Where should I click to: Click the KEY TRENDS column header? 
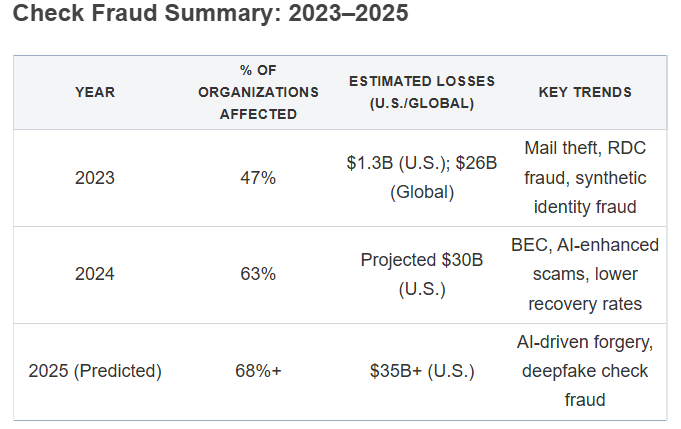tap(585, 92)
